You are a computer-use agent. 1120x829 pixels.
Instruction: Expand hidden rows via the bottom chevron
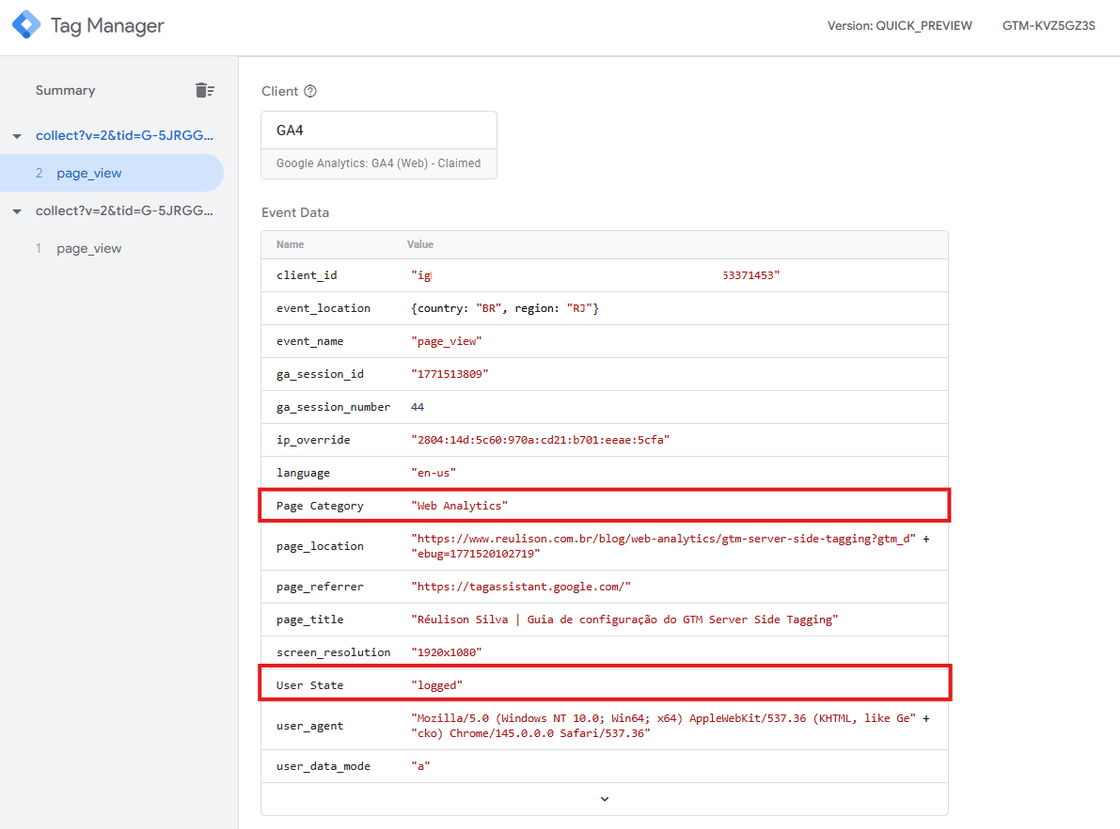tap(604, 799)
